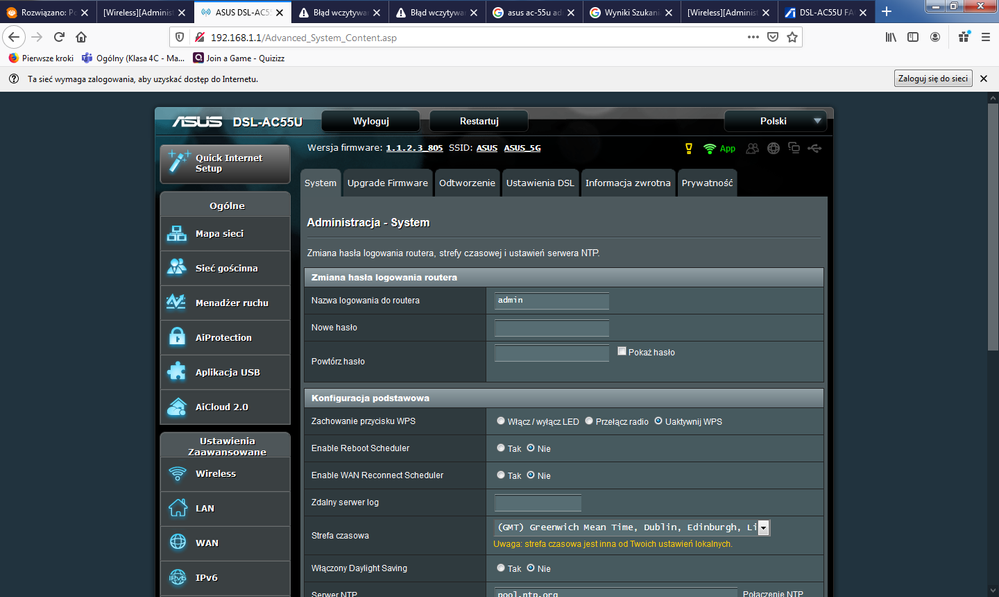Viewport: 999px width, 597px height.
Task: Check the Pokaż hasło box
Action: [x=622, y=351]
